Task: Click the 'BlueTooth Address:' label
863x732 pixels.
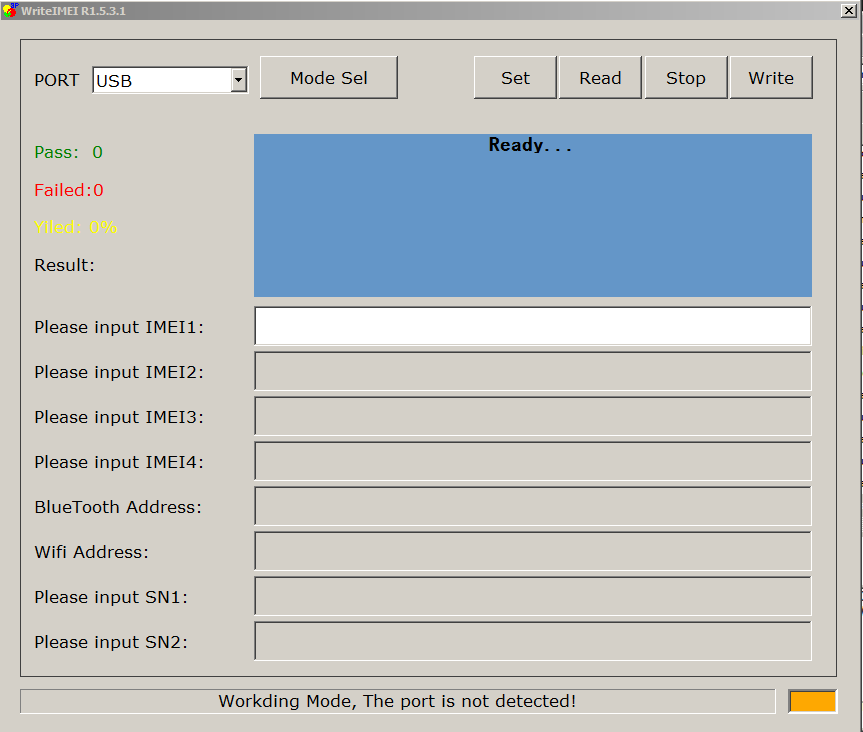Action: (x=118, y=507)
